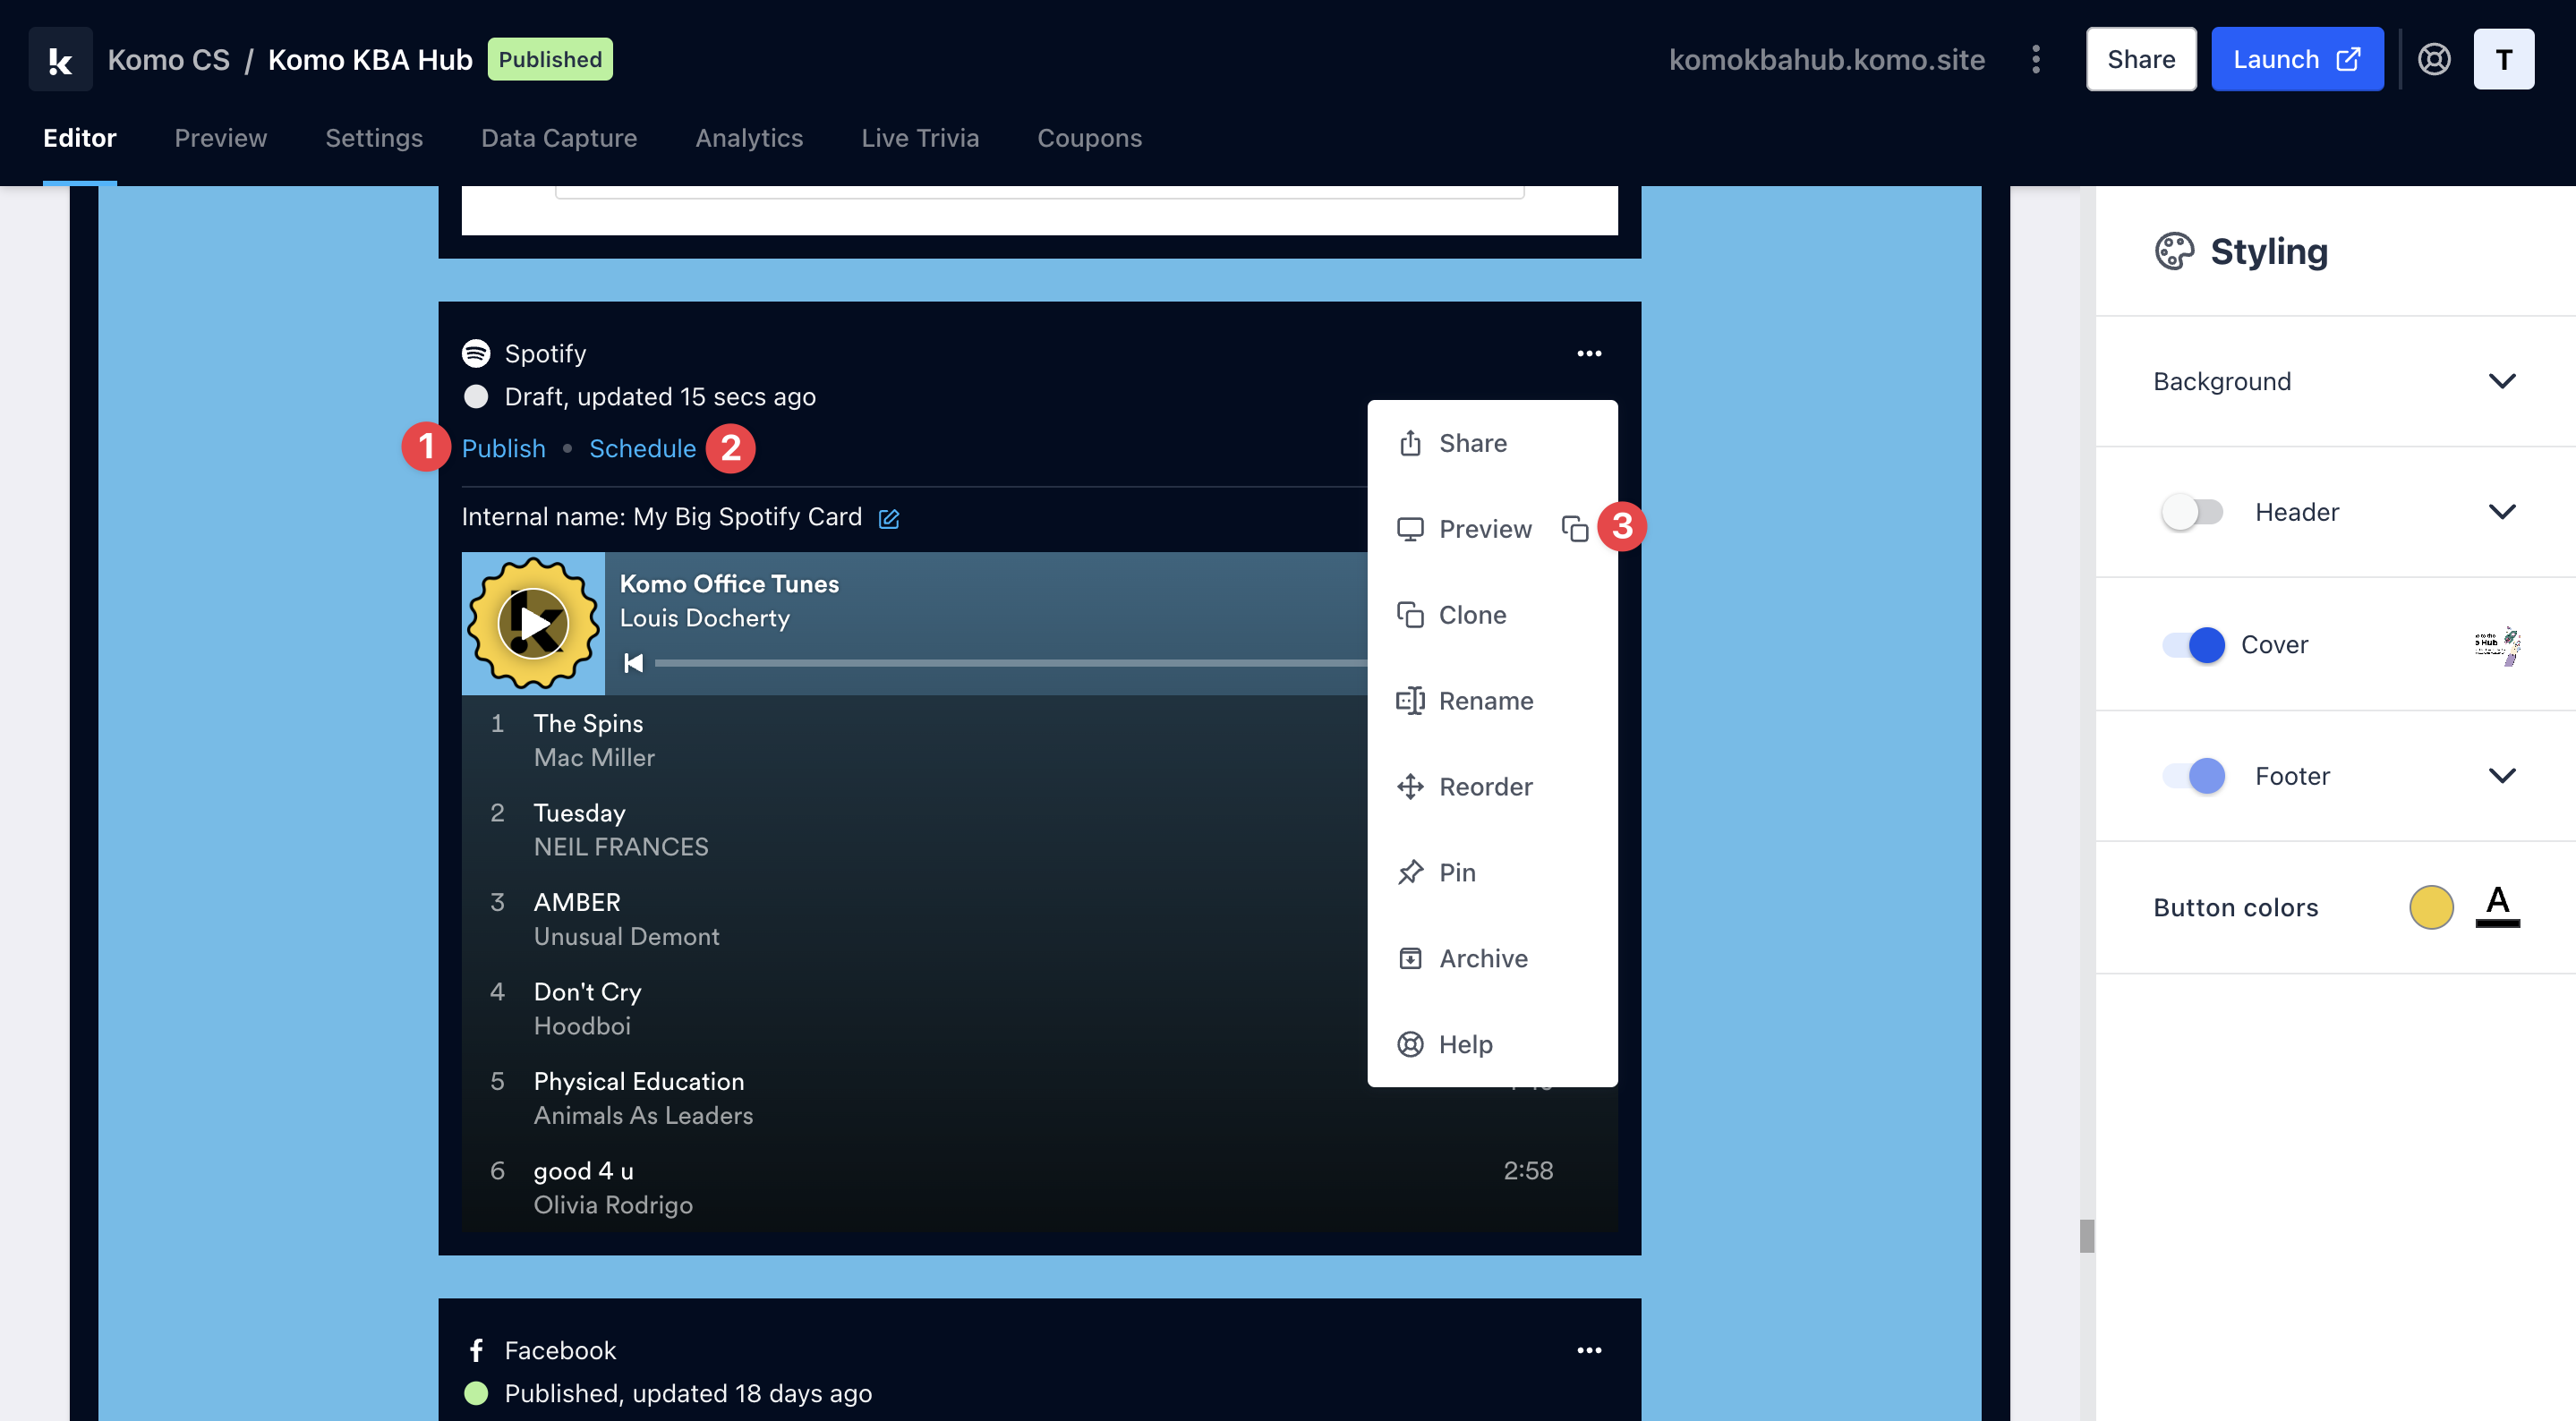Open the Facebook card three-dot menu
The image size is (2576, 1421).
pyautogui.click(x=1588, y=1350)
